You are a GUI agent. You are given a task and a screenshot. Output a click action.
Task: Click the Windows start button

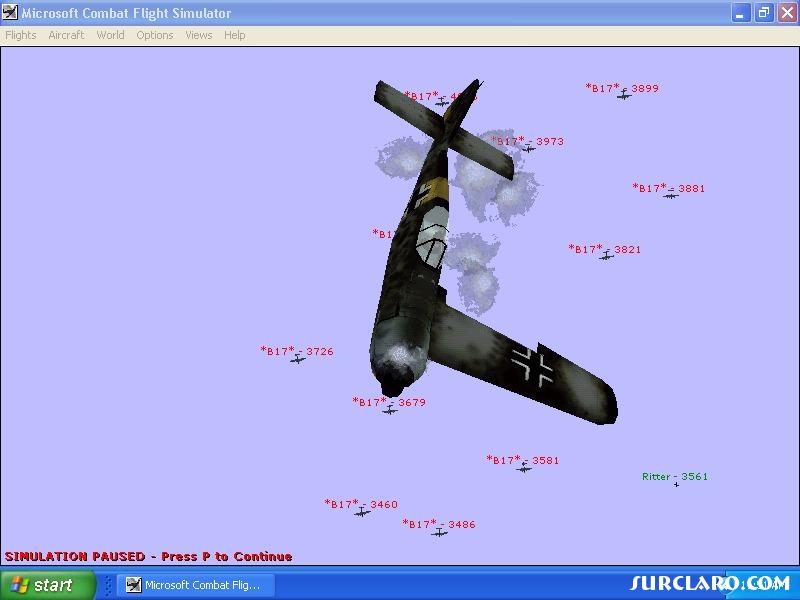(48, 585)
